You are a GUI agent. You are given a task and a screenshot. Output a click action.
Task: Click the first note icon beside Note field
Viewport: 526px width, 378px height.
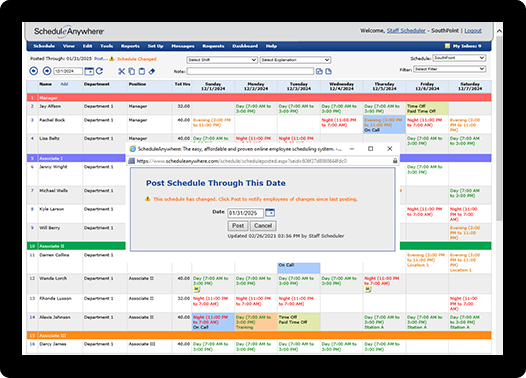[x=319, y=71]
